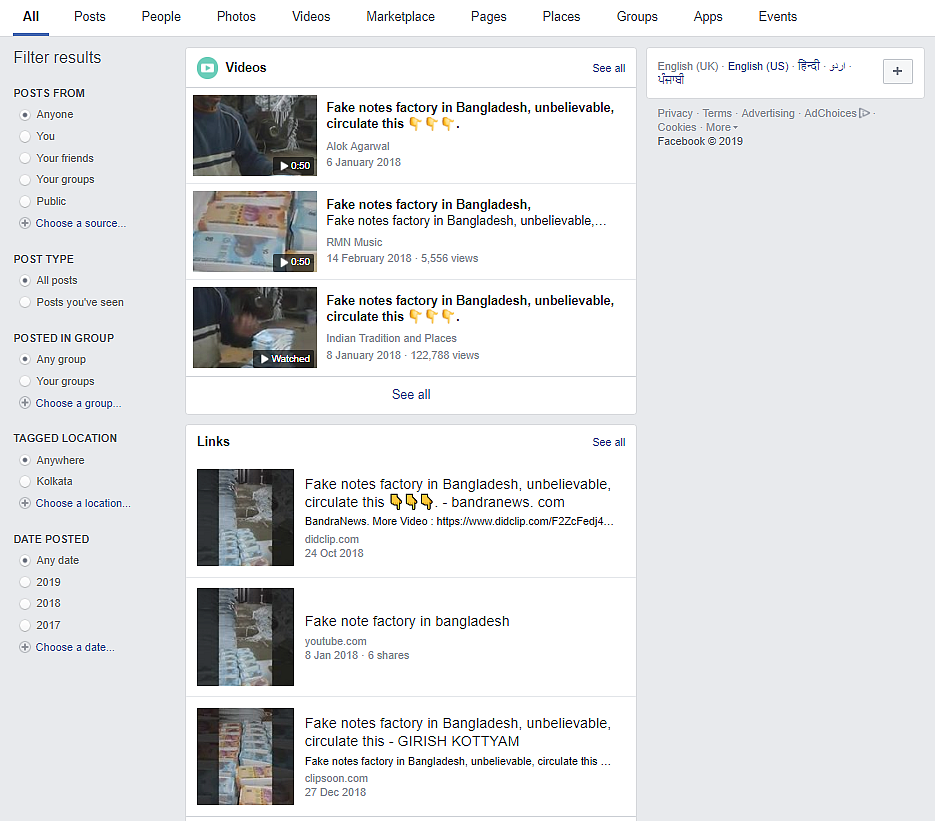Open the Terms footer link
Image resolution: width=935 pixels, height=821 pixels.
tap(717, 113)
